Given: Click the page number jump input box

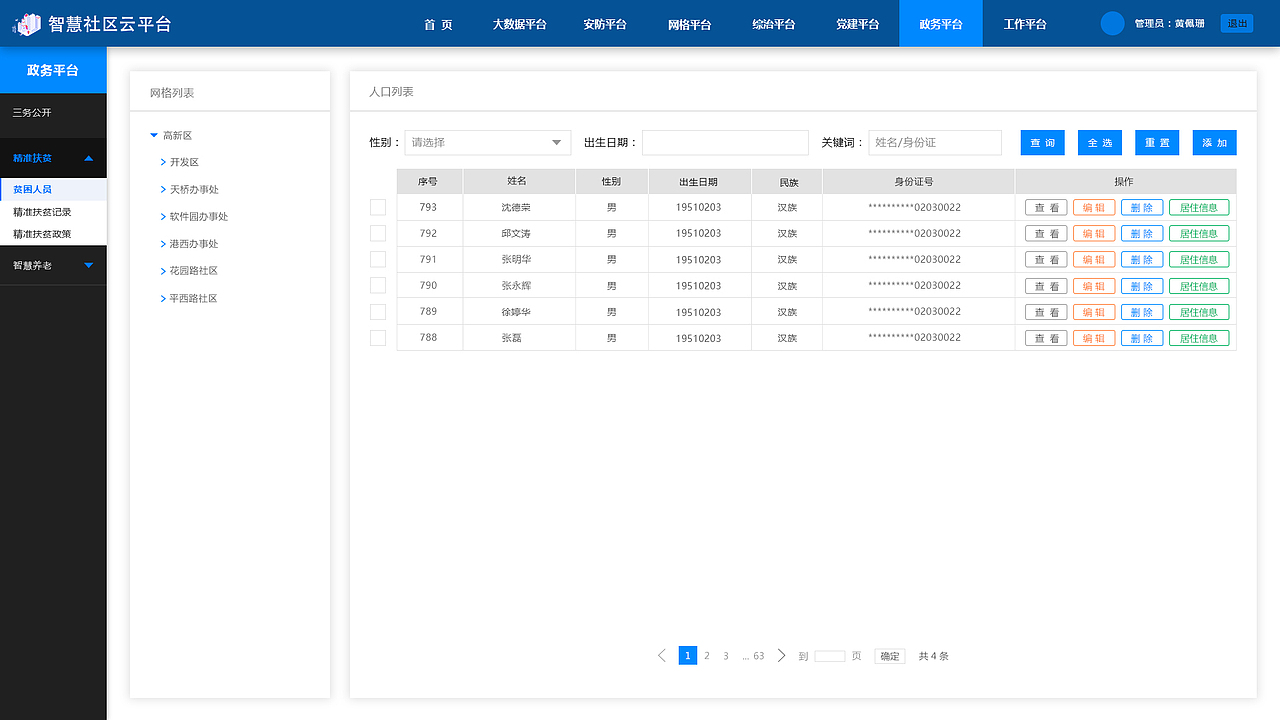Looking at the screenshot, I should [830, 655].
